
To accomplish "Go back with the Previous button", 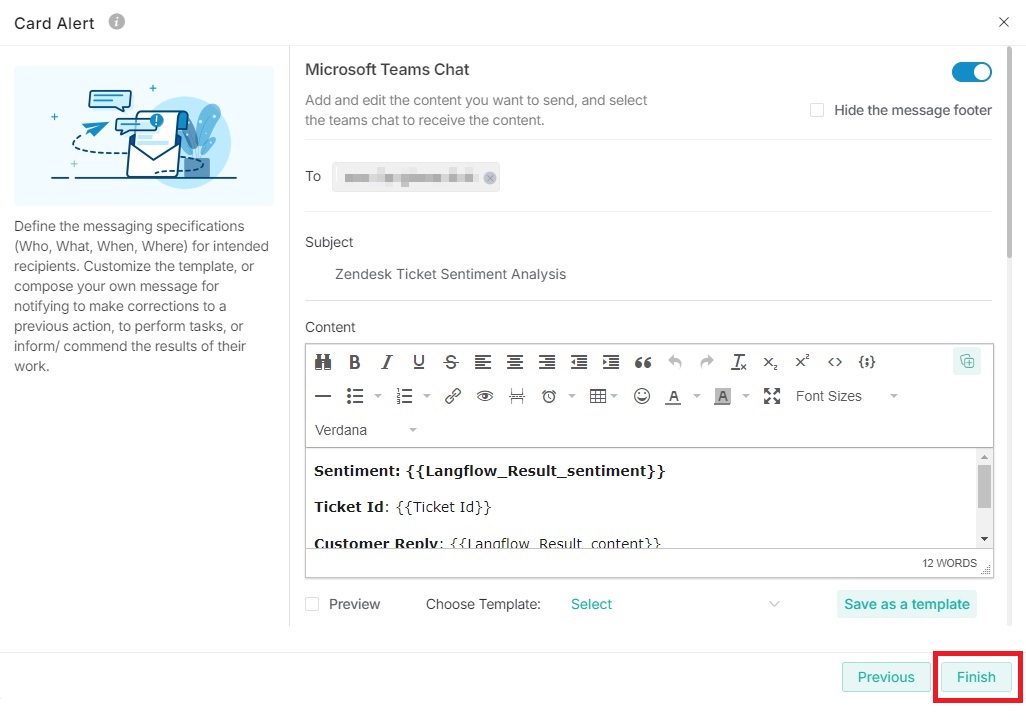I will pos(886,677).
